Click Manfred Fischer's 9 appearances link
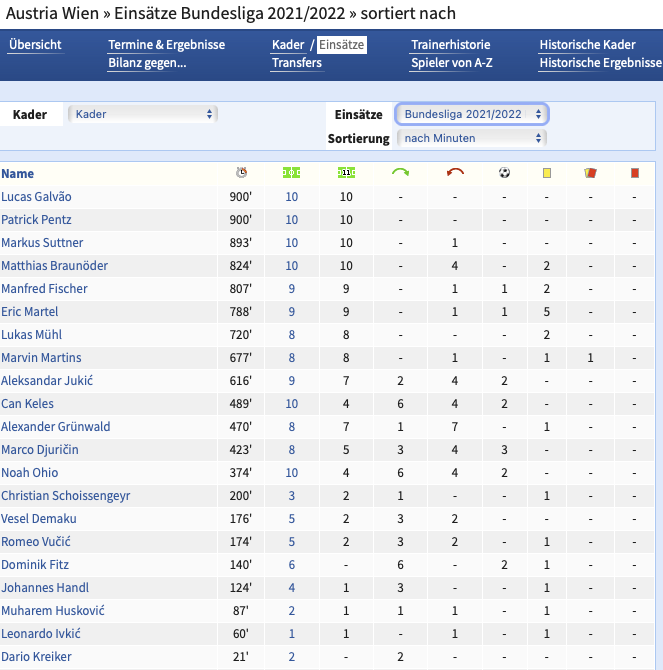The image size is (663, 670). point(291,289)
